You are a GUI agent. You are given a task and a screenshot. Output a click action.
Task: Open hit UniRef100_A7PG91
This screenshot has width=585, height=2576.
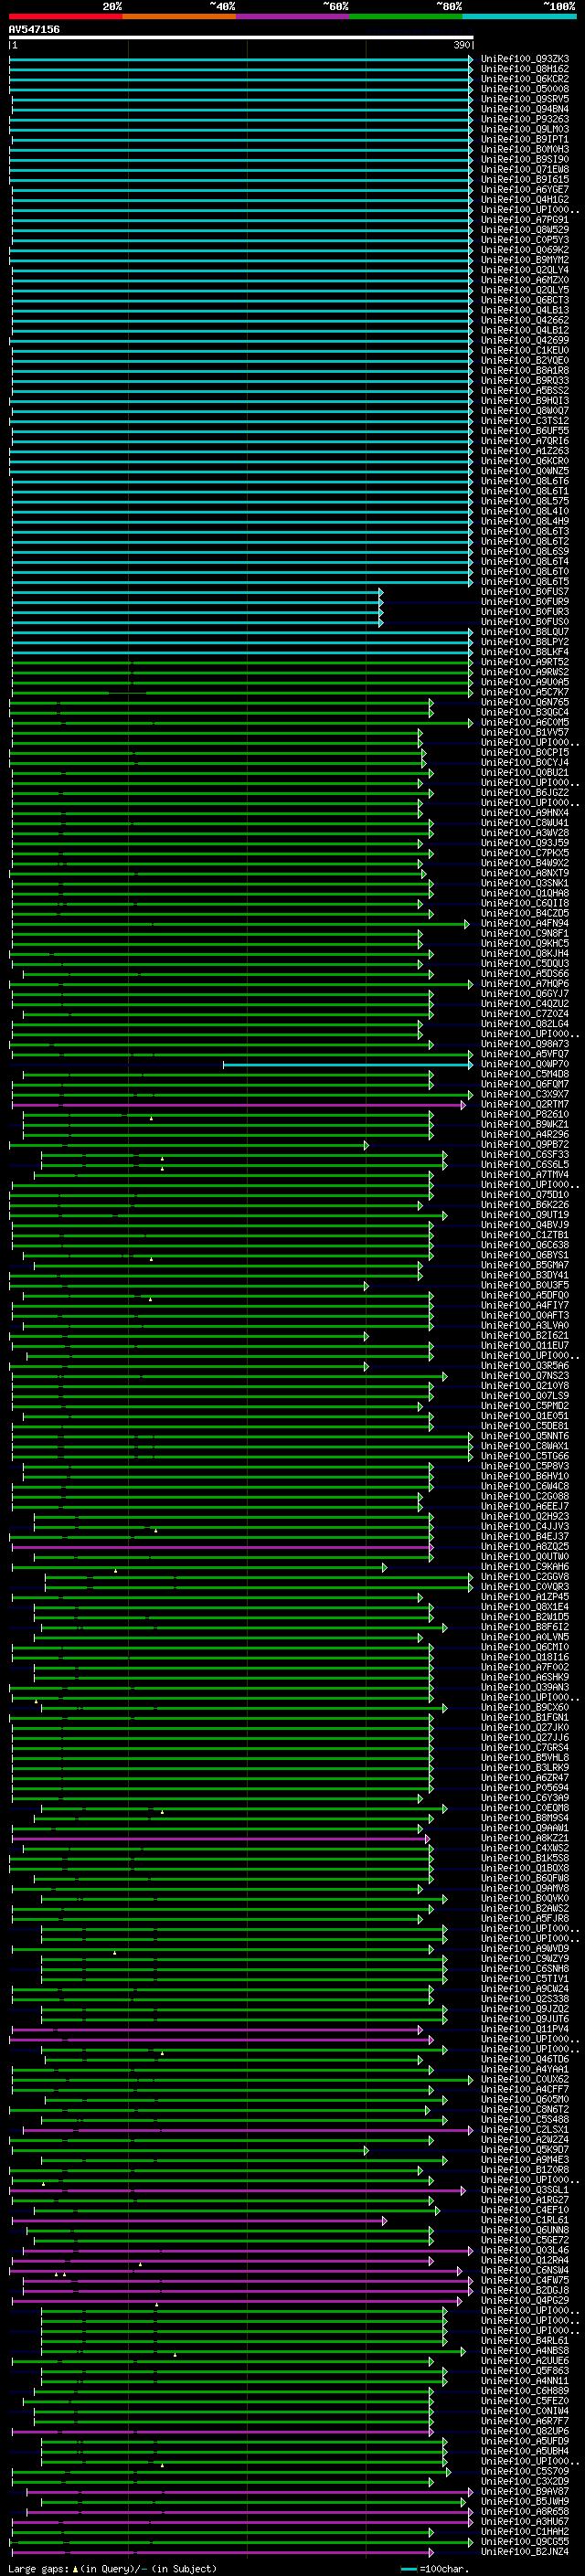(525, 220)
